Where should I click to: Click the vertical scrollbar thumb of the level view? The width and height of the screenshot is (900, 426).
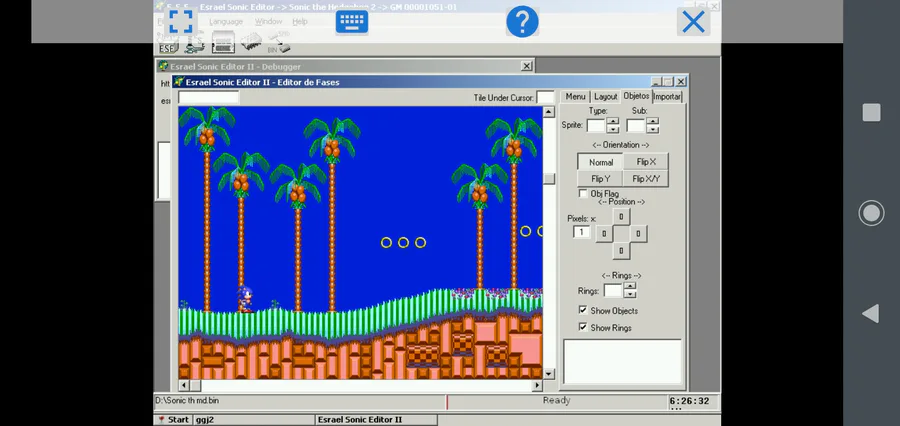(549, 179)
